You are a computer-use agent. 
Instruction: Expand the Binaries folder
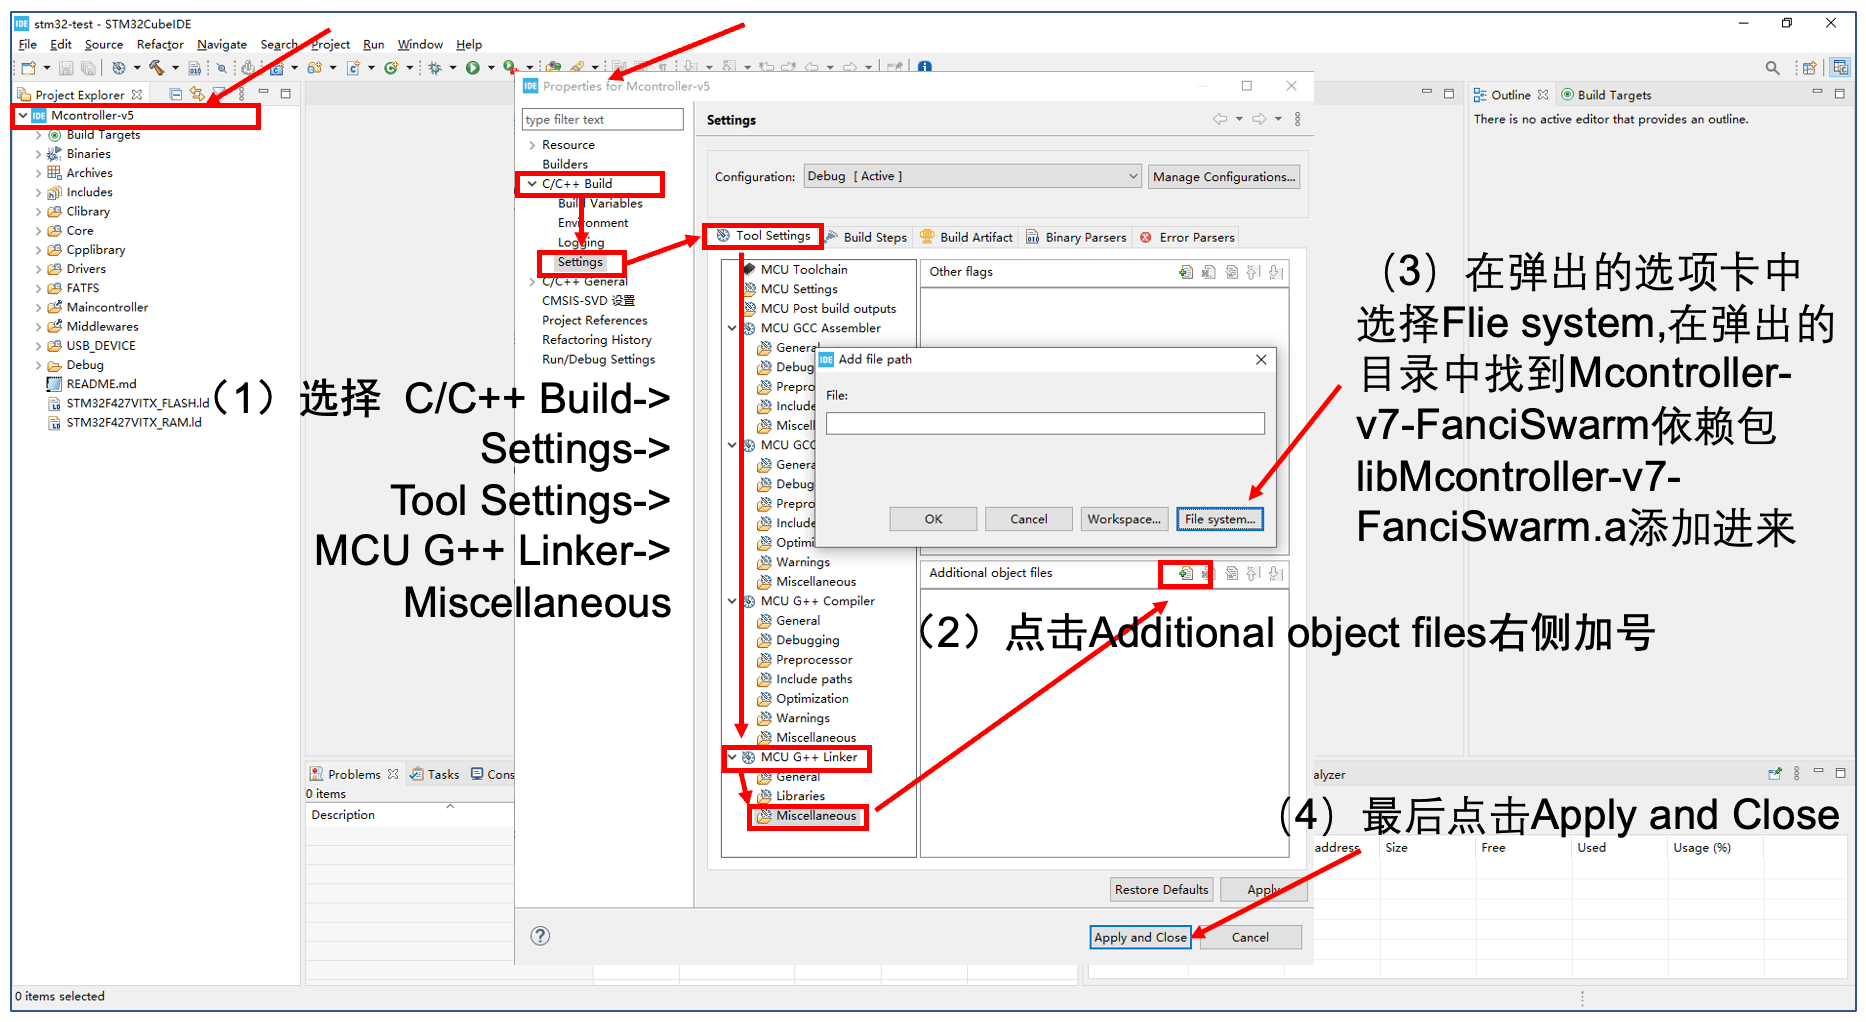point(39,154)
